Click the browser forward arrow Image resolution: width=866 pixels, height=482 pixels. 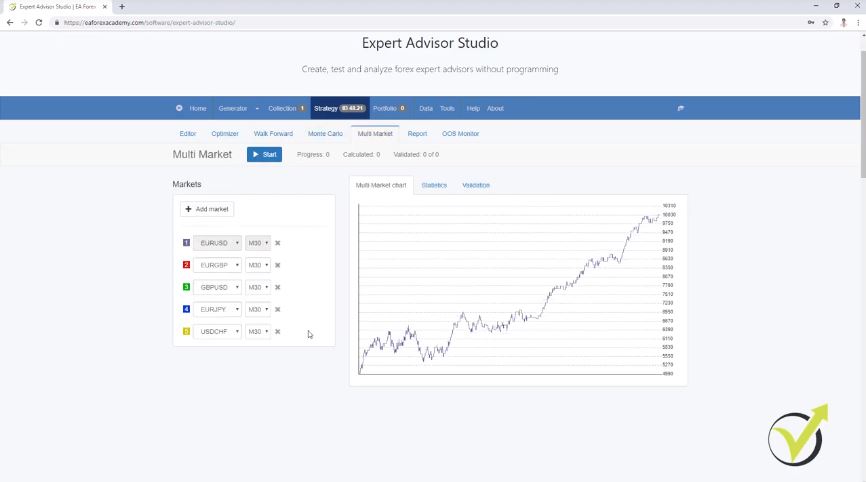point(24,23)
